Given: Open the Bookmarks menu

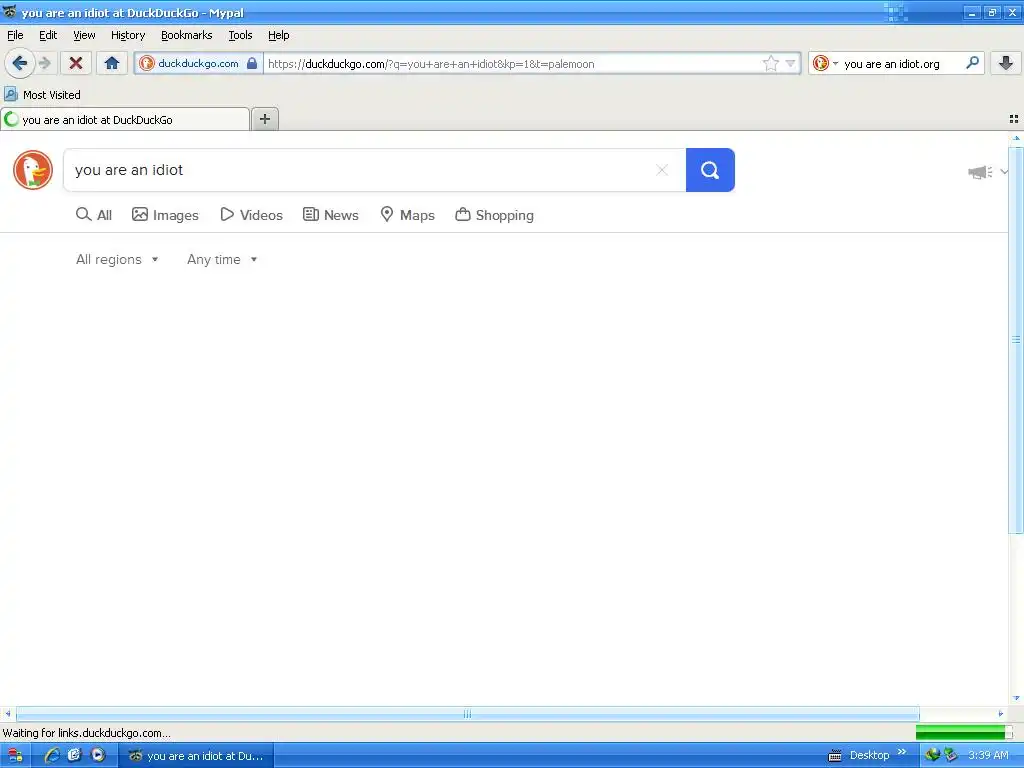Looking at the screenshot, I should [187, 35].
